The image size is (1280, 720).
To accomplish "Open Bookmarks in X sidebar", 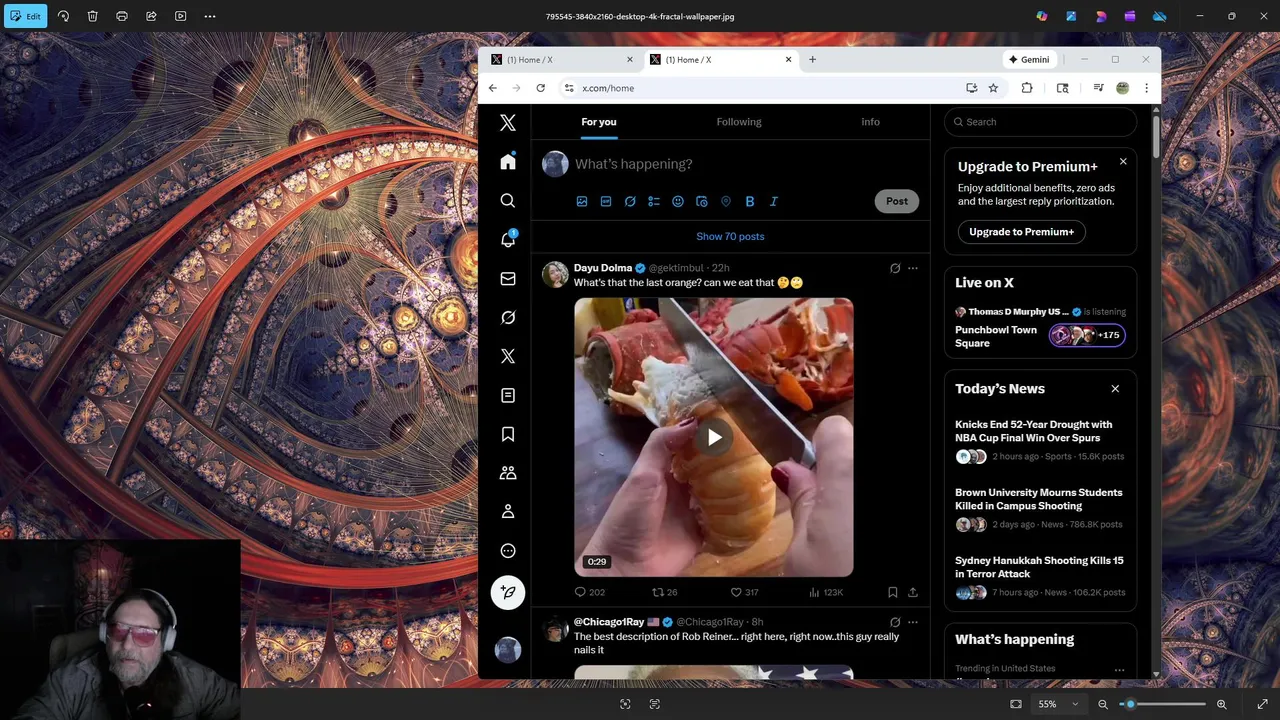I will tap(508, 434).
